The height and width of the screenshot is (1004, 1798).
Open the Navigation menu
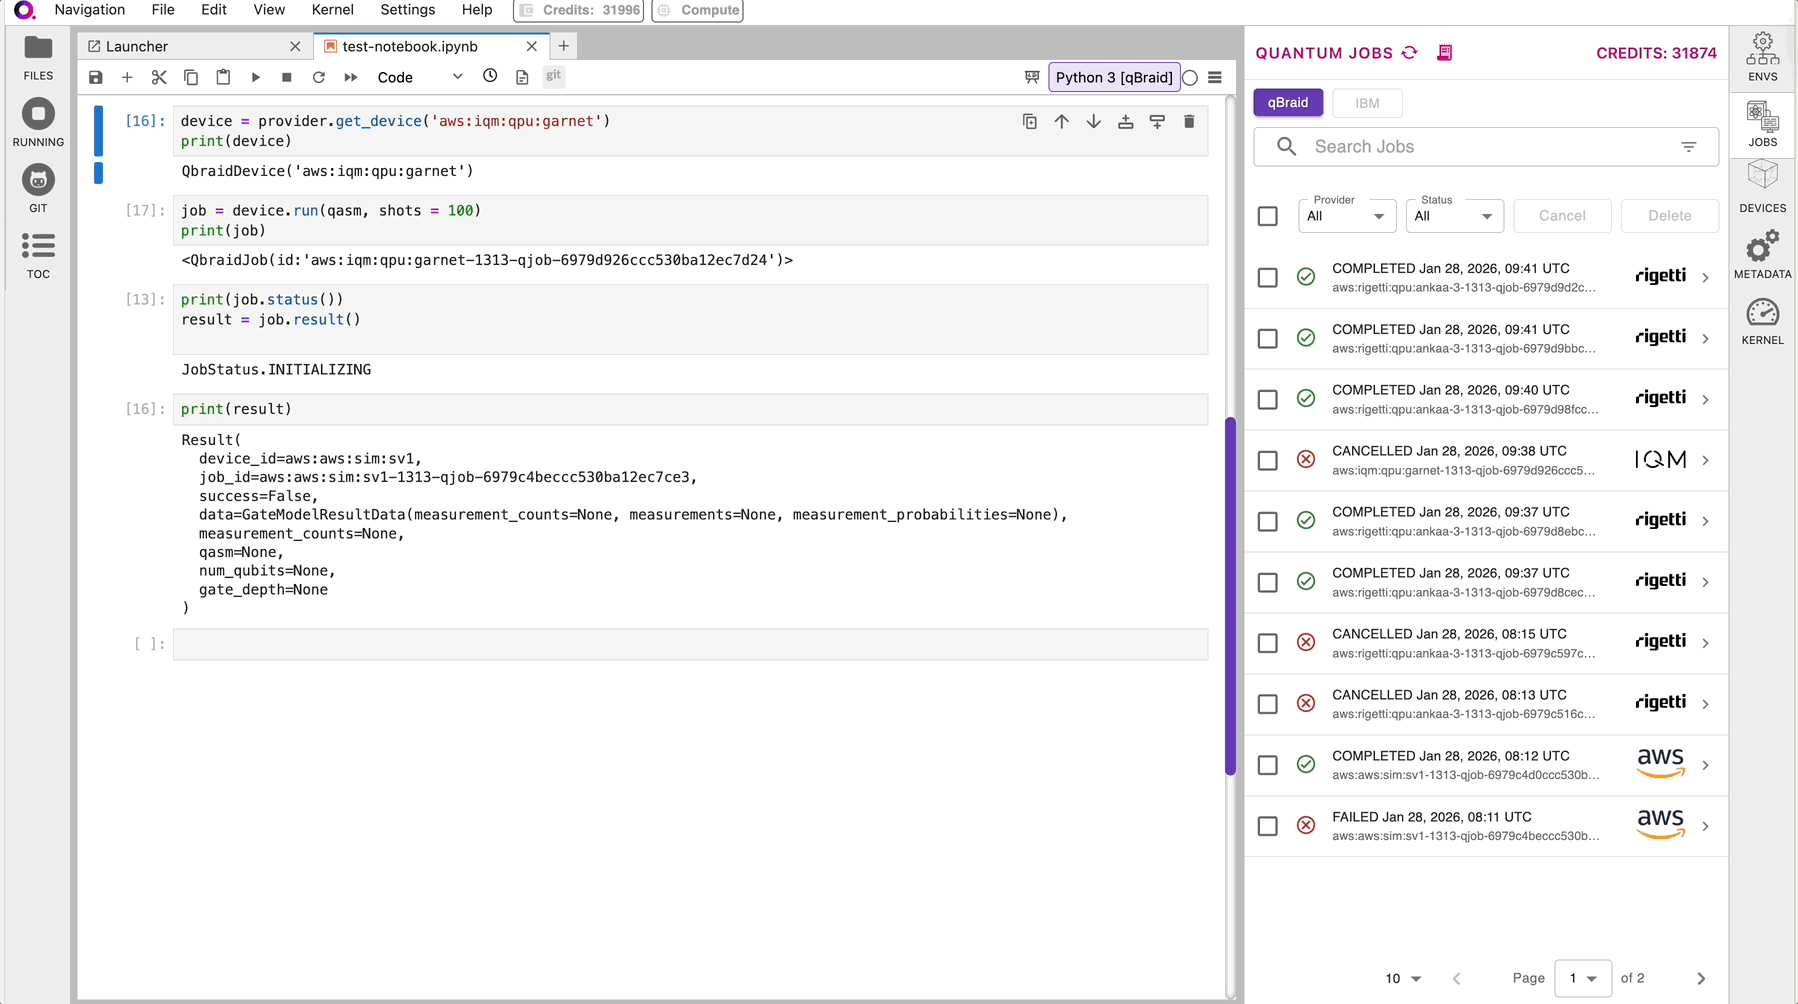[90, 10]
